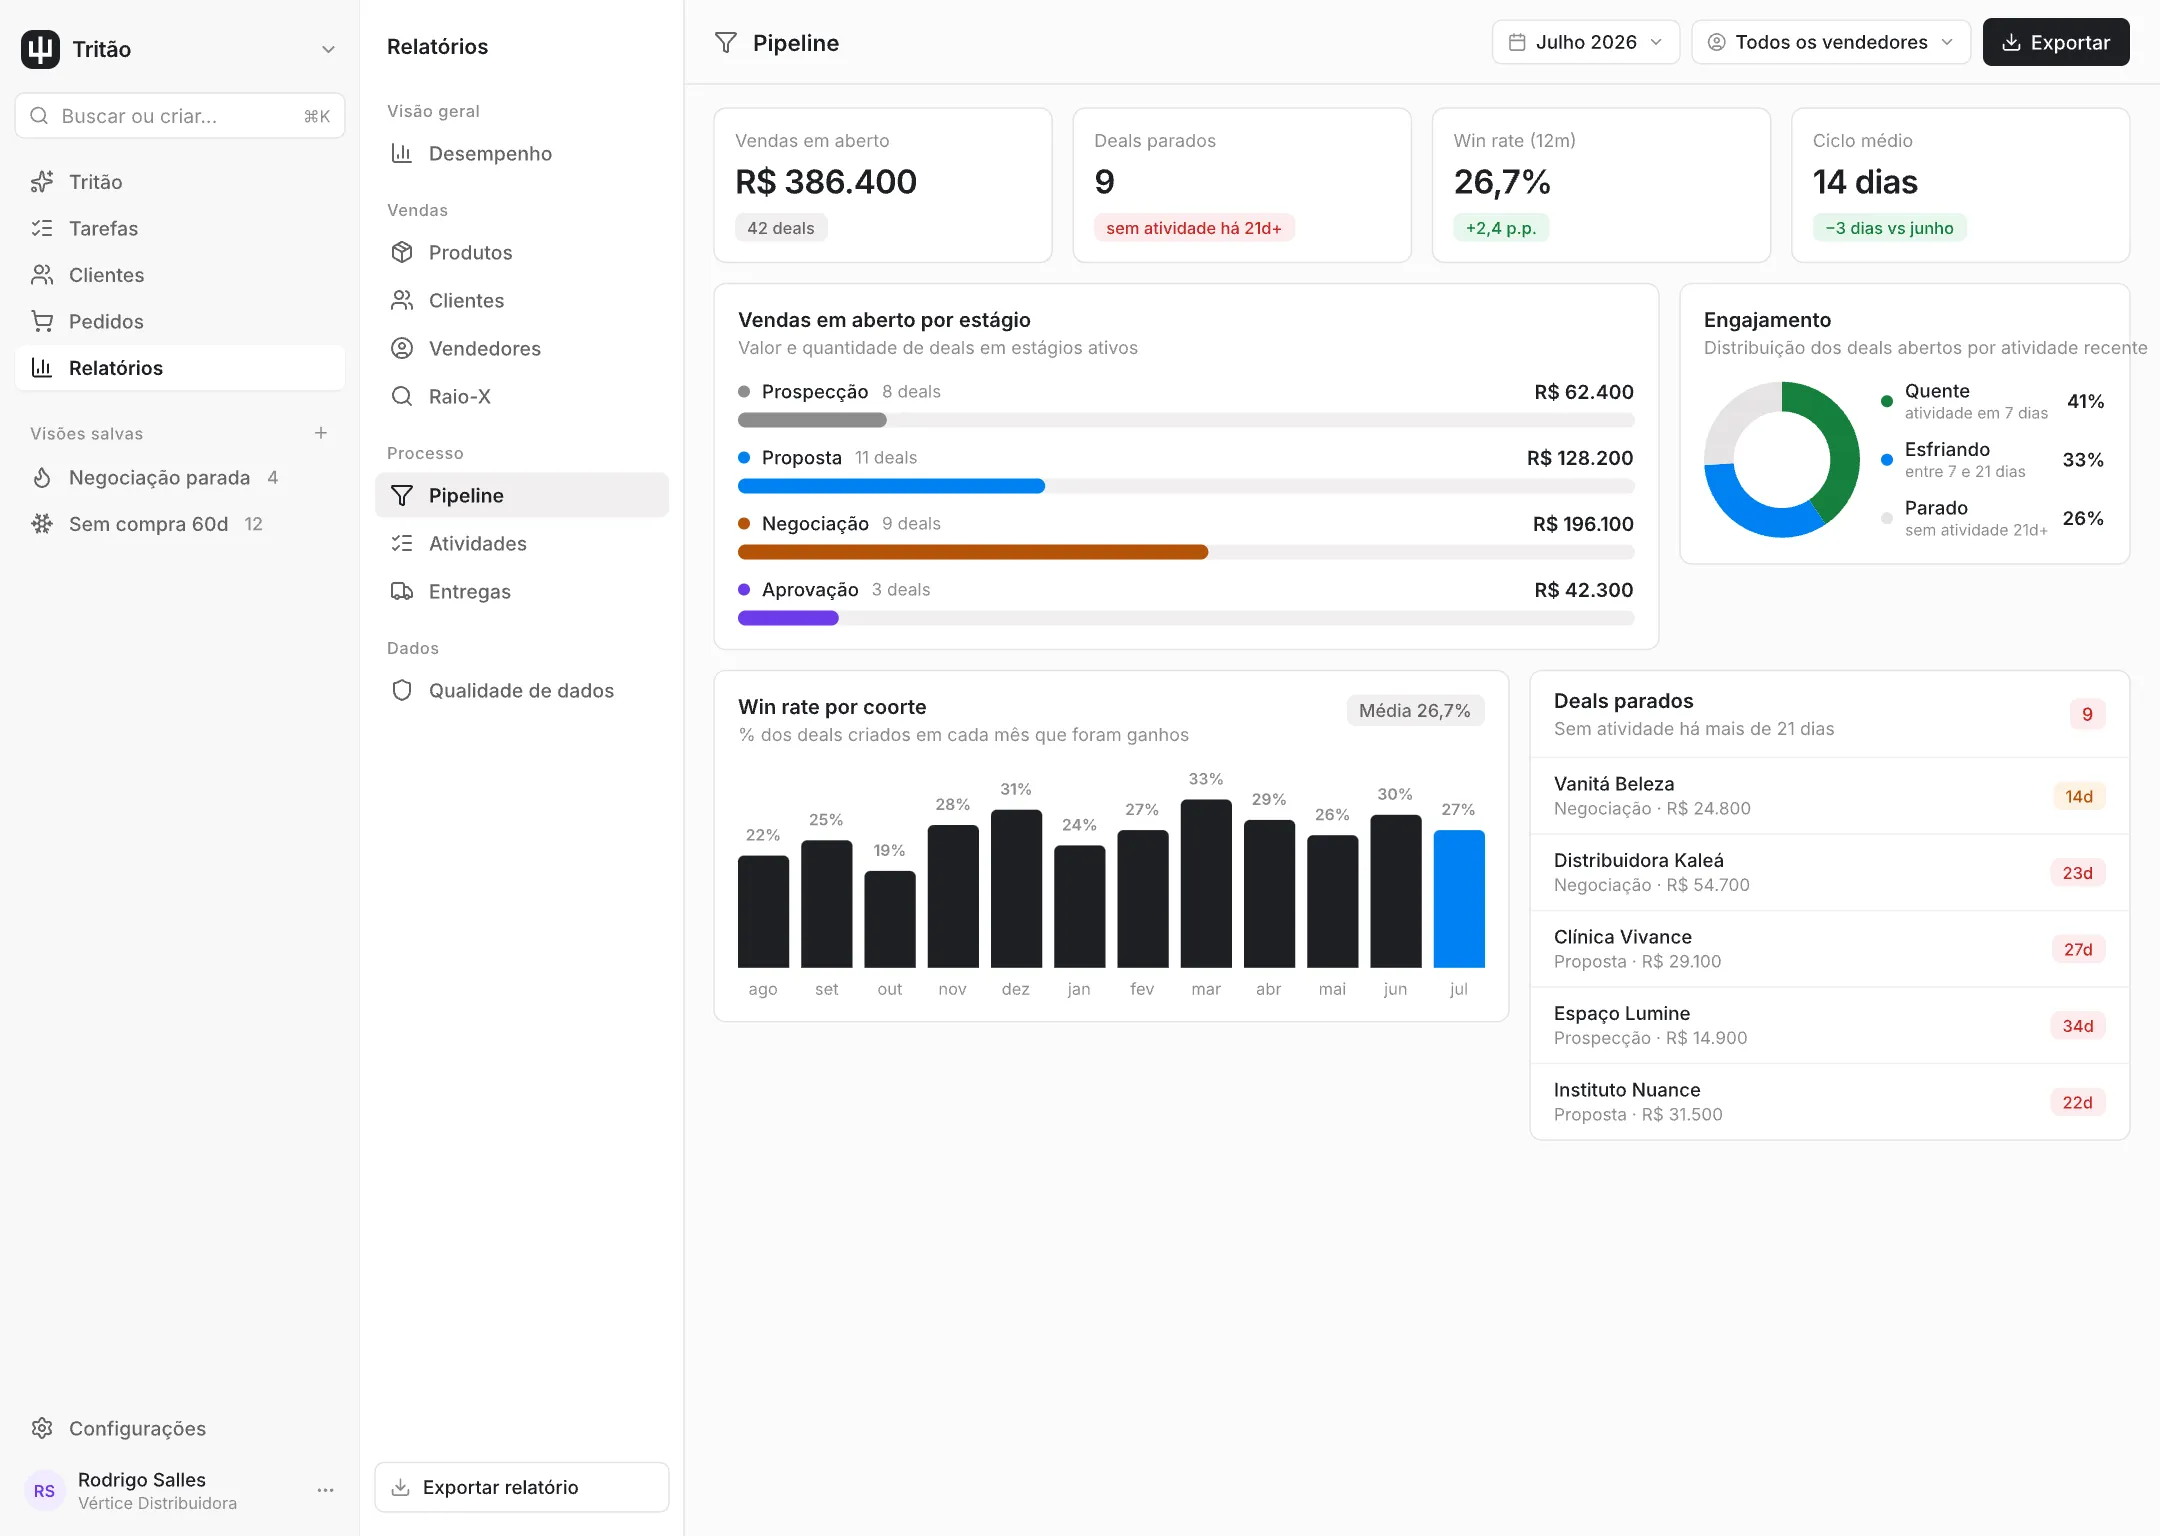
Task: Add a saved view with plus icon
Action: click(x=321, y=433)
